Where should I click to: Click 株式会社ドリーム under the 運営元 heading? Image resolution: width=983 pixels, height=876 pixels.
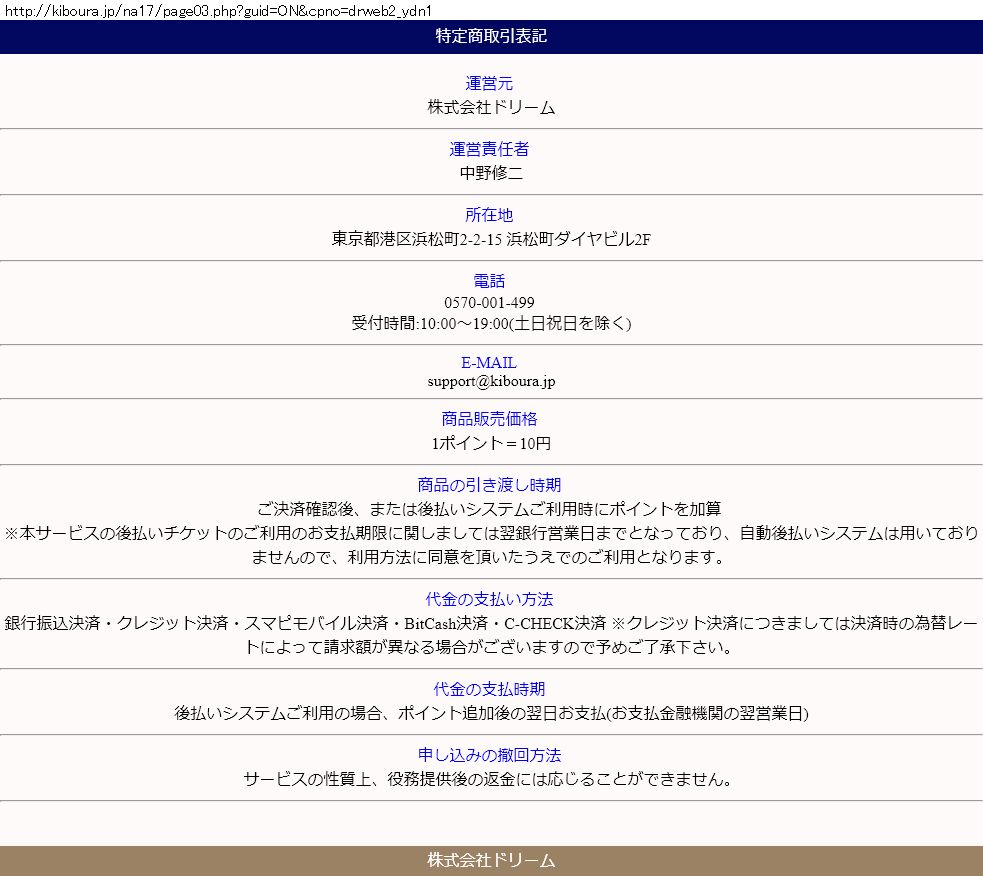(x=491, y=108)
